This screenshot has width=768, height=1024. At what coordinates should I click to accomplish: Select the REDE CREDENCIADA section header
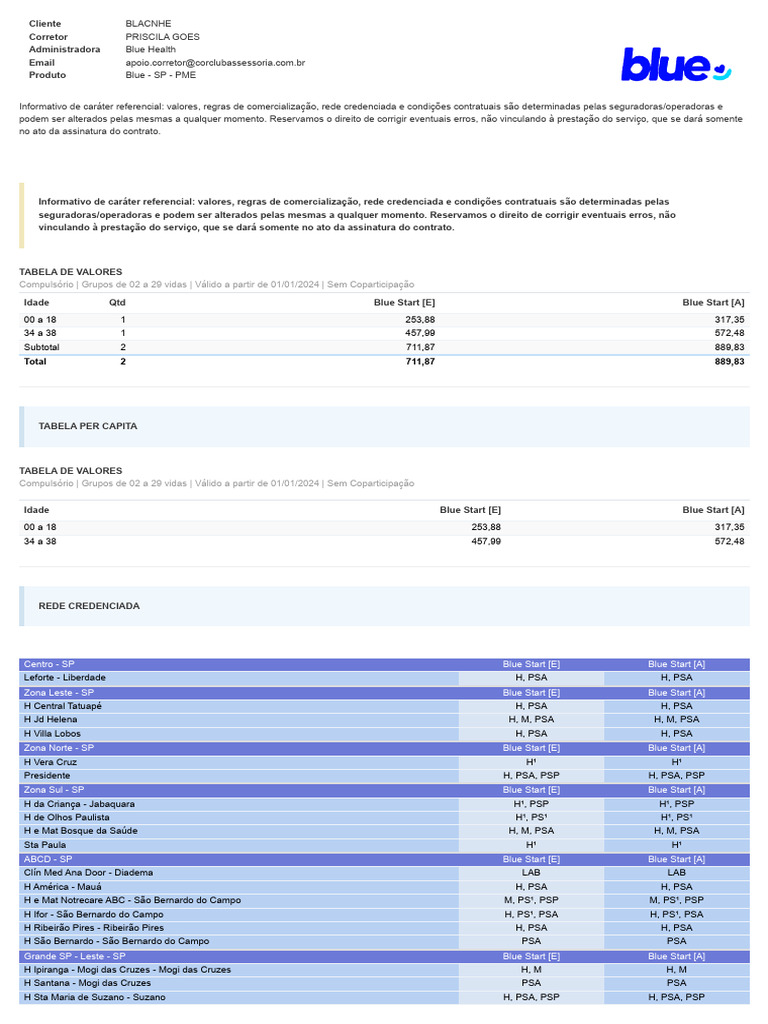click(384, 606)
